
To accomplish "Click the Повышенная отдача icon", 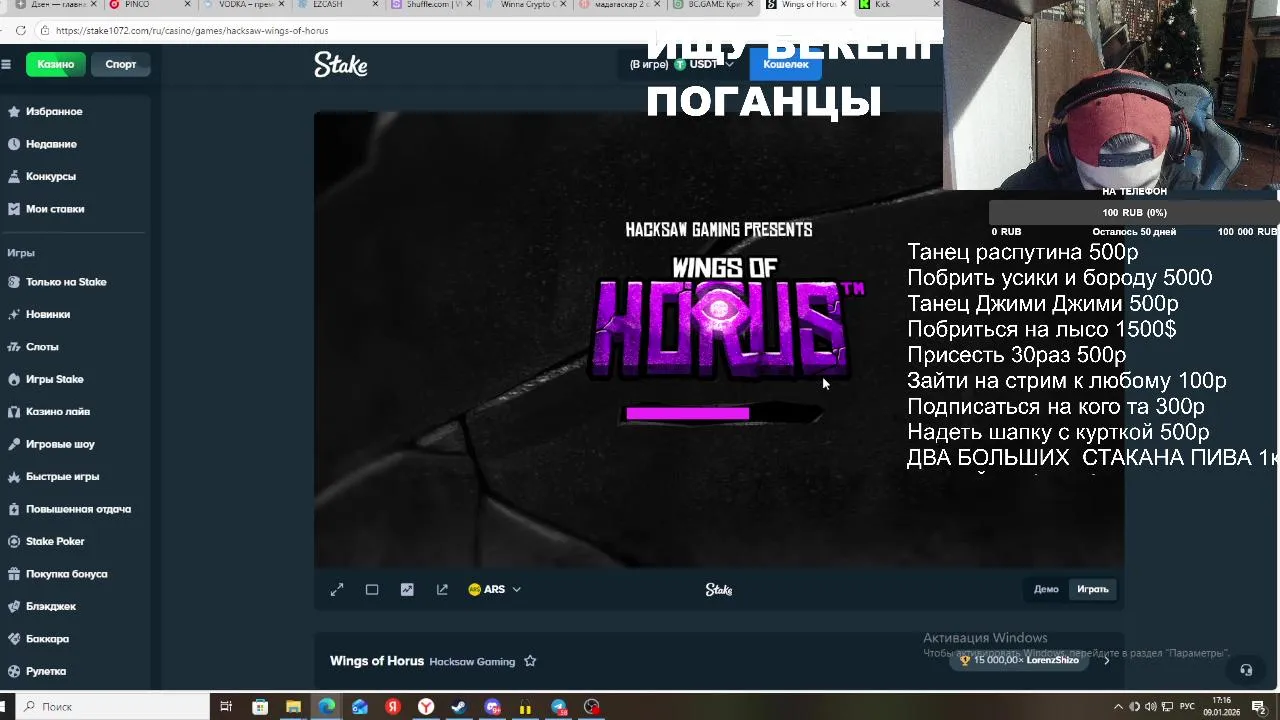I will [14, 509].
